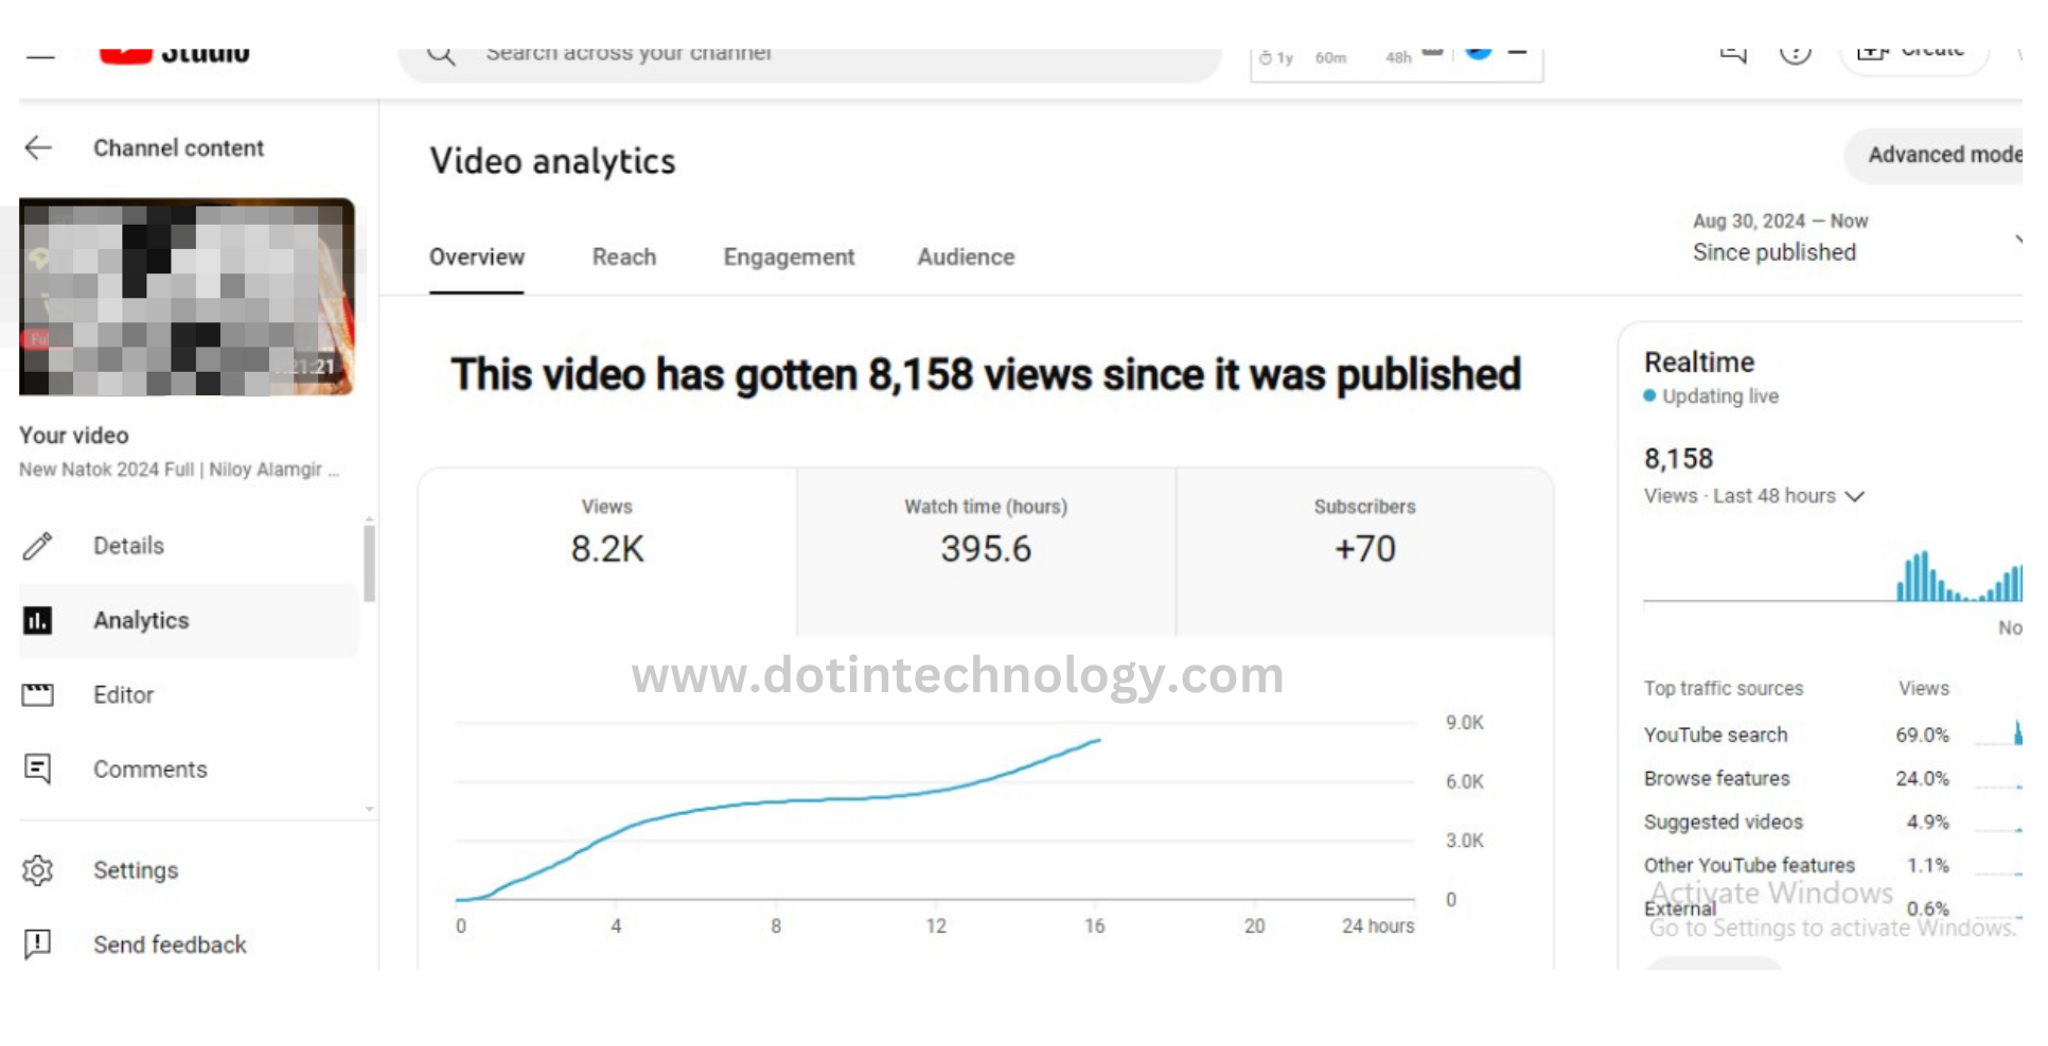Click the Comments icon in sidebar
Viewport: 2048px width, 1046px height.
(x=38, y=769)
